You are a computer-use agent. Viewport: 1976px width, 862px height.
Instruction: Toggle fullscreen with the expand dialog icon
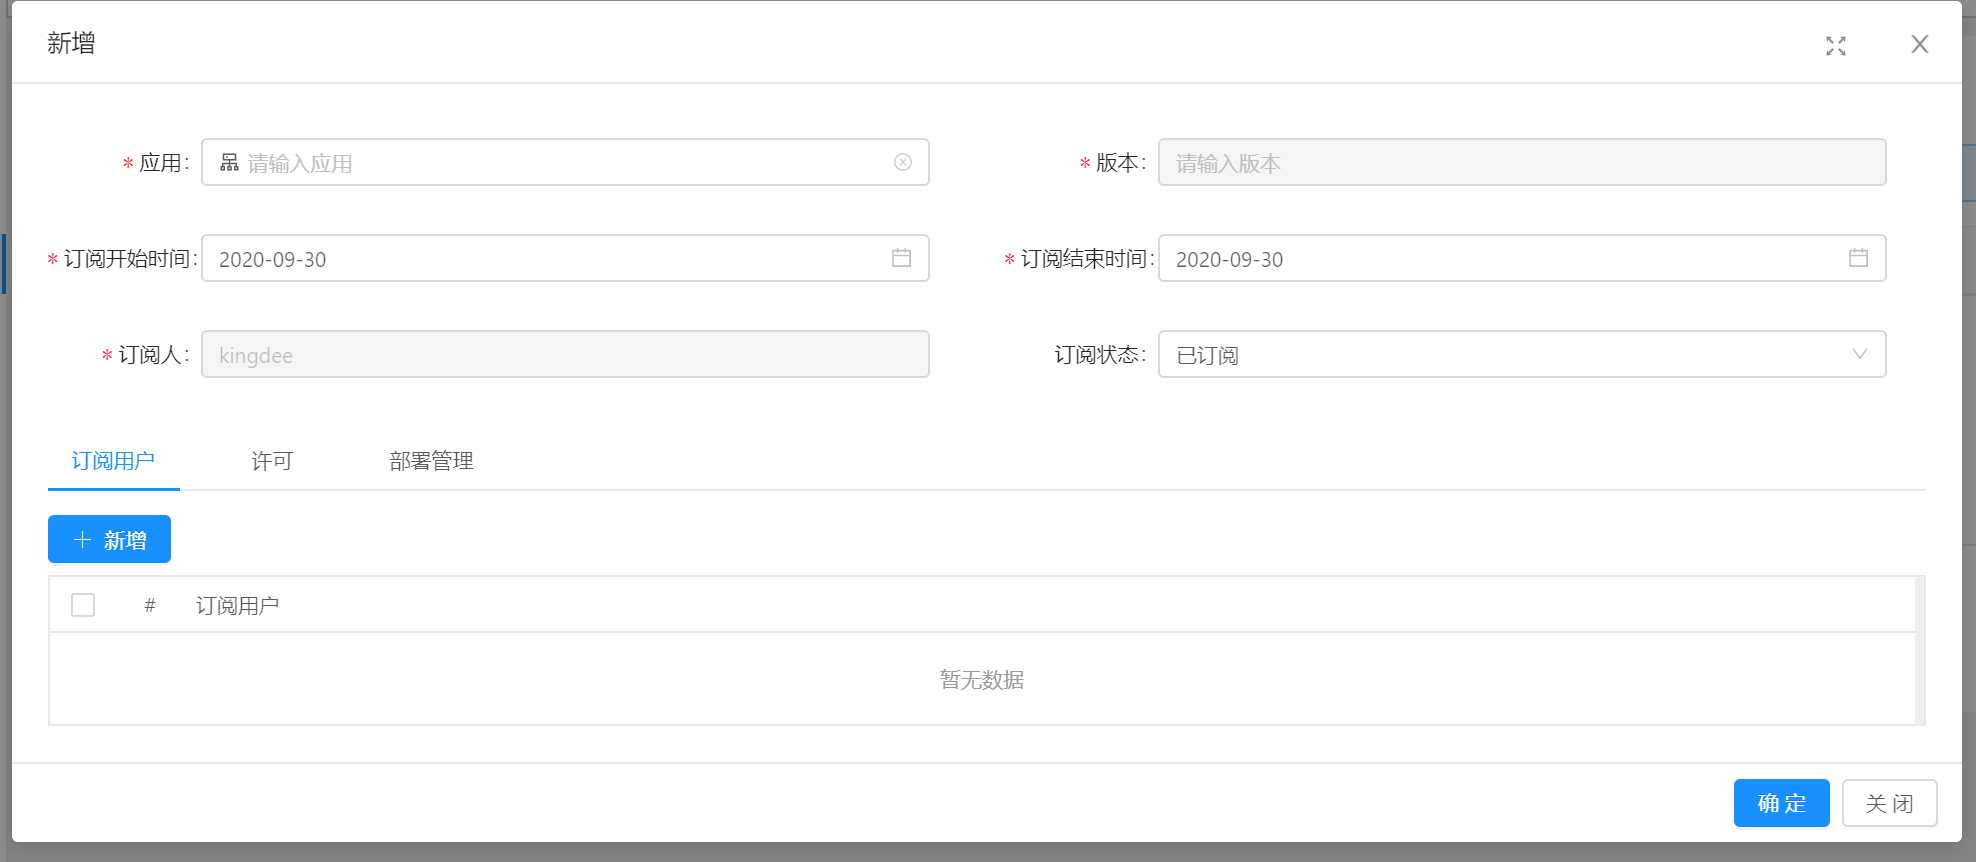[x=1836, y=45]
